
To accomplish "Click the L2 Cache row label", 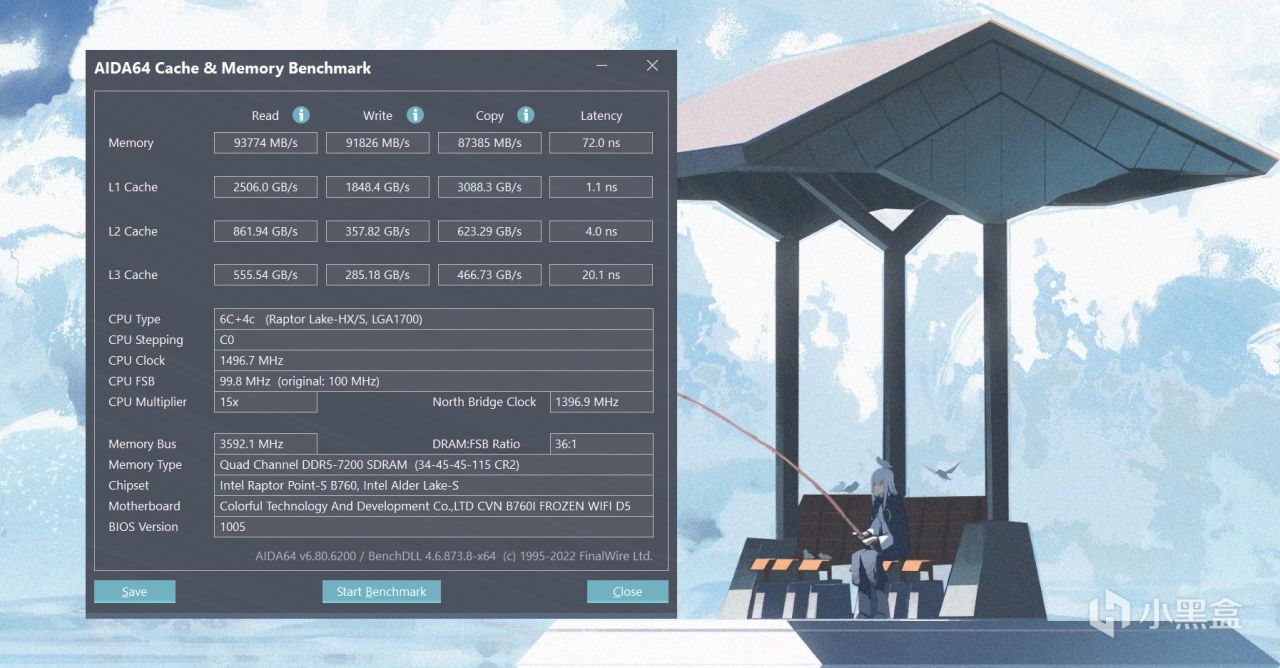I will pos(133,231).
